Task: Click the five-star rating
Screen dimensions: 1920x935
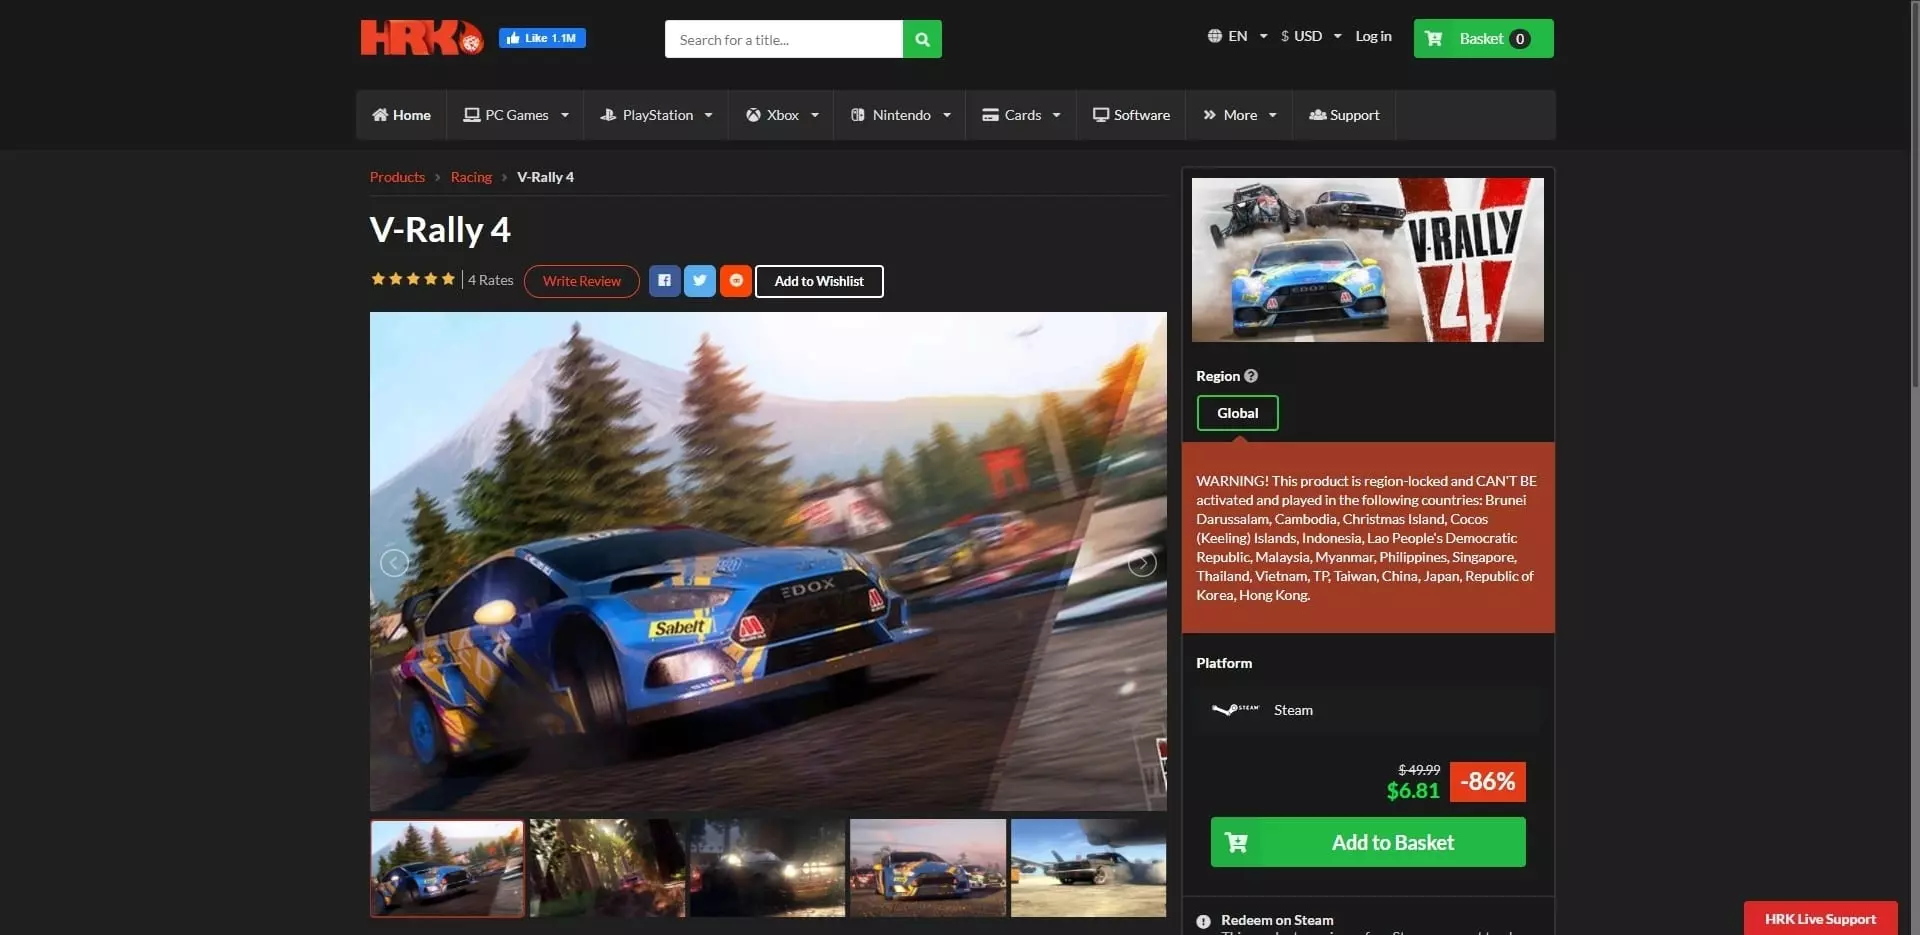Action: tap(413, 279)
